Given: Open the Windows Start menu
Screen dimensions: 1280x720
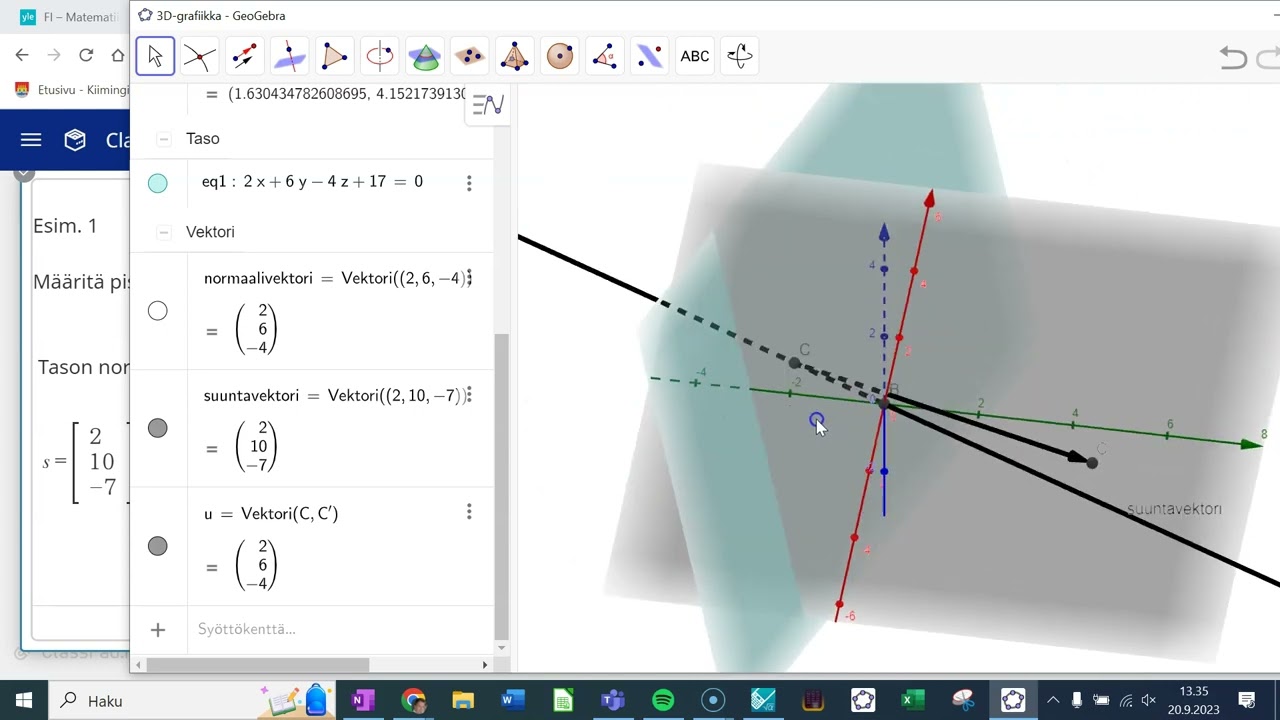Looking at the screenshot, I should click(x=24, y=700).
